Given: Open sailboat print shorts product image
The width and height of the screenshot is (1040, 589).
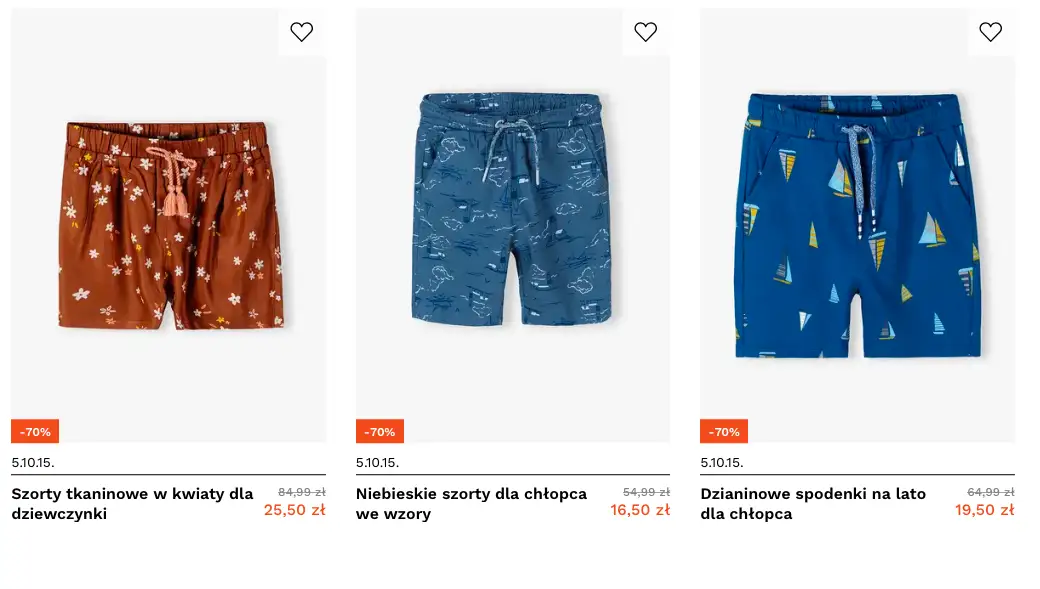Looking at the screenshot, I should click(x=857, y=225).
